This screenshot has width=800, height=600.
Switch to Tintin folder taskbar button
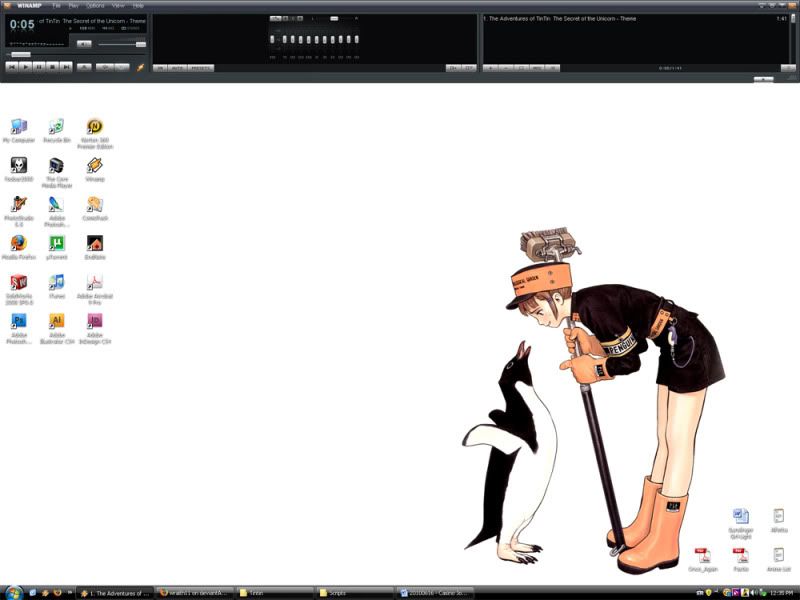click(274, 593)
